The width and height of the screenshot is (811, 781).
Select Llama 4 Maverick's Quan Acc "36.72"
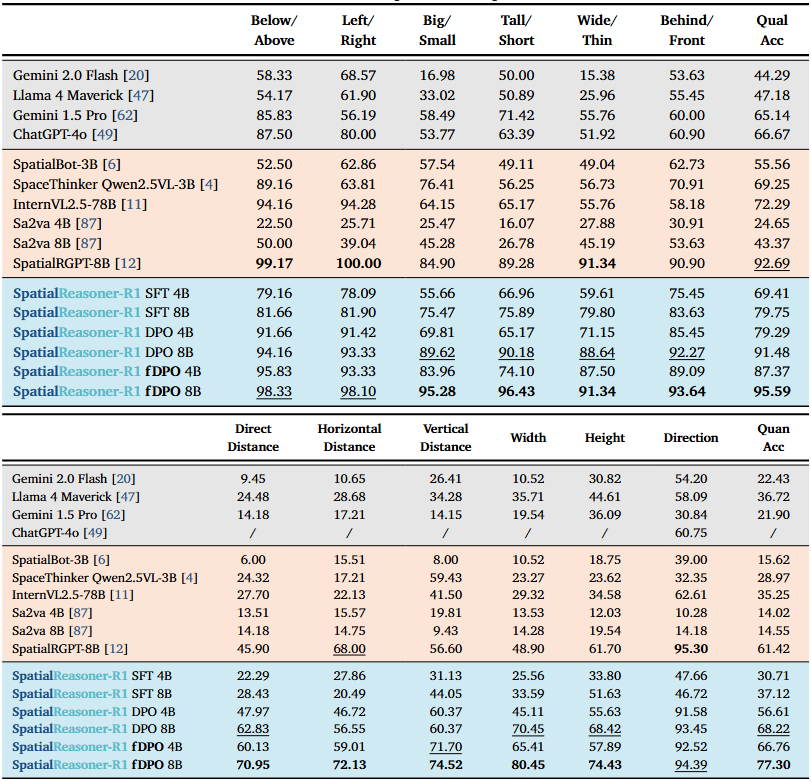coord(773,497)
